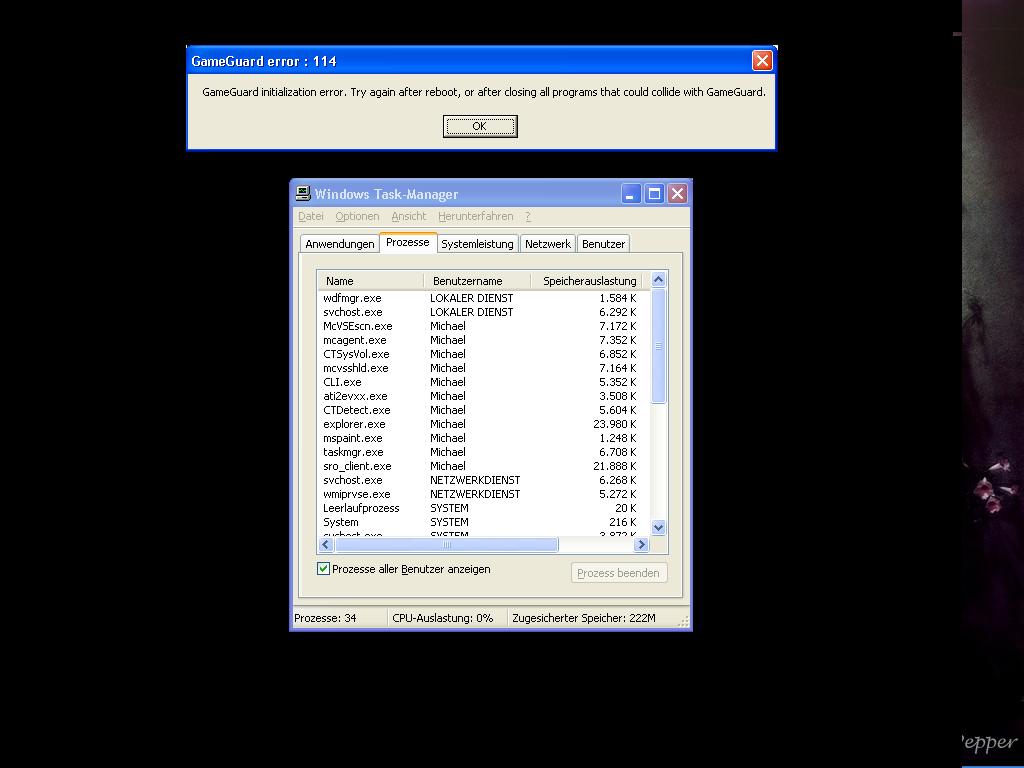Select the explorer.exe process row
Screen dimensions: 1024x768
click(354, 424)
